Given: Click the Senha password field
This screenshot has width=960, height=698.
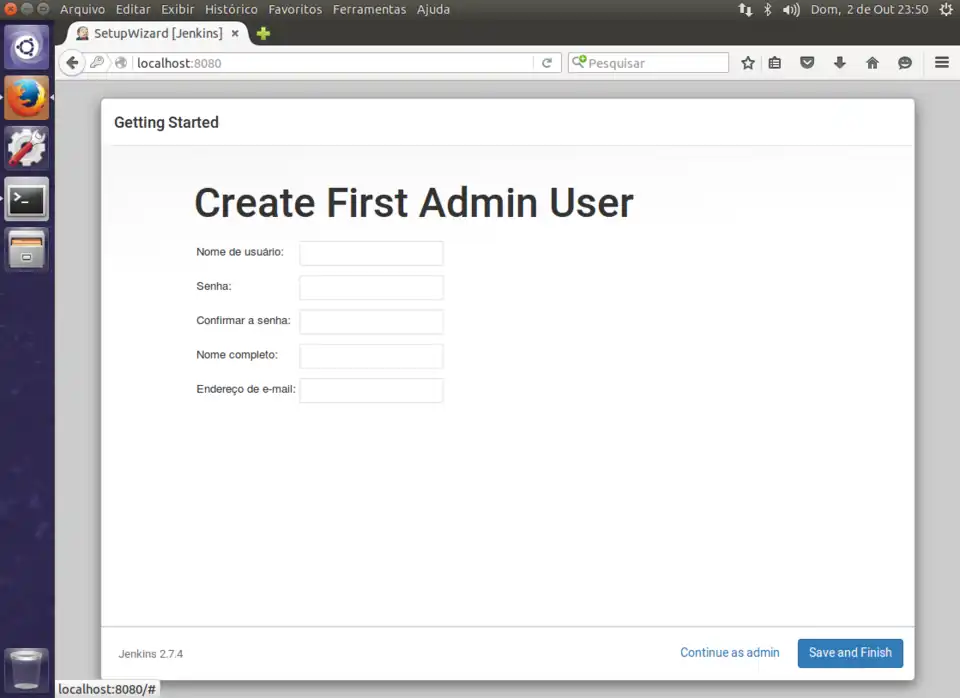Looking at the screenshot, I should 371,287.
